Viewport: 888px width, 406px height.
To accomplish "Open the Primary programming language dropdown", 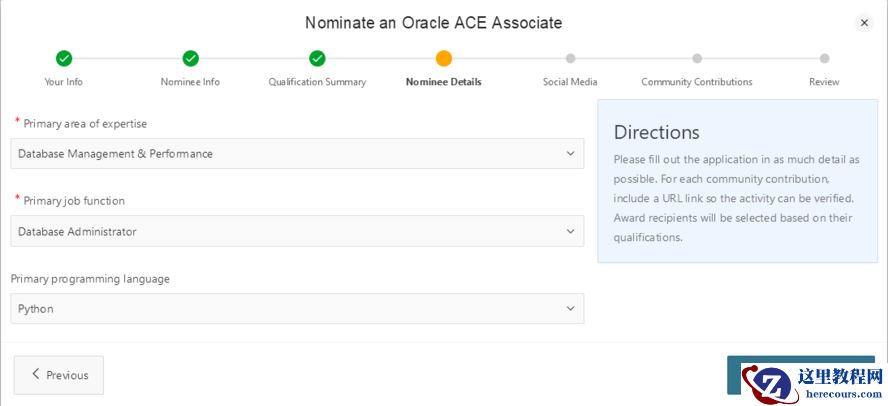I will pos(297,309).
